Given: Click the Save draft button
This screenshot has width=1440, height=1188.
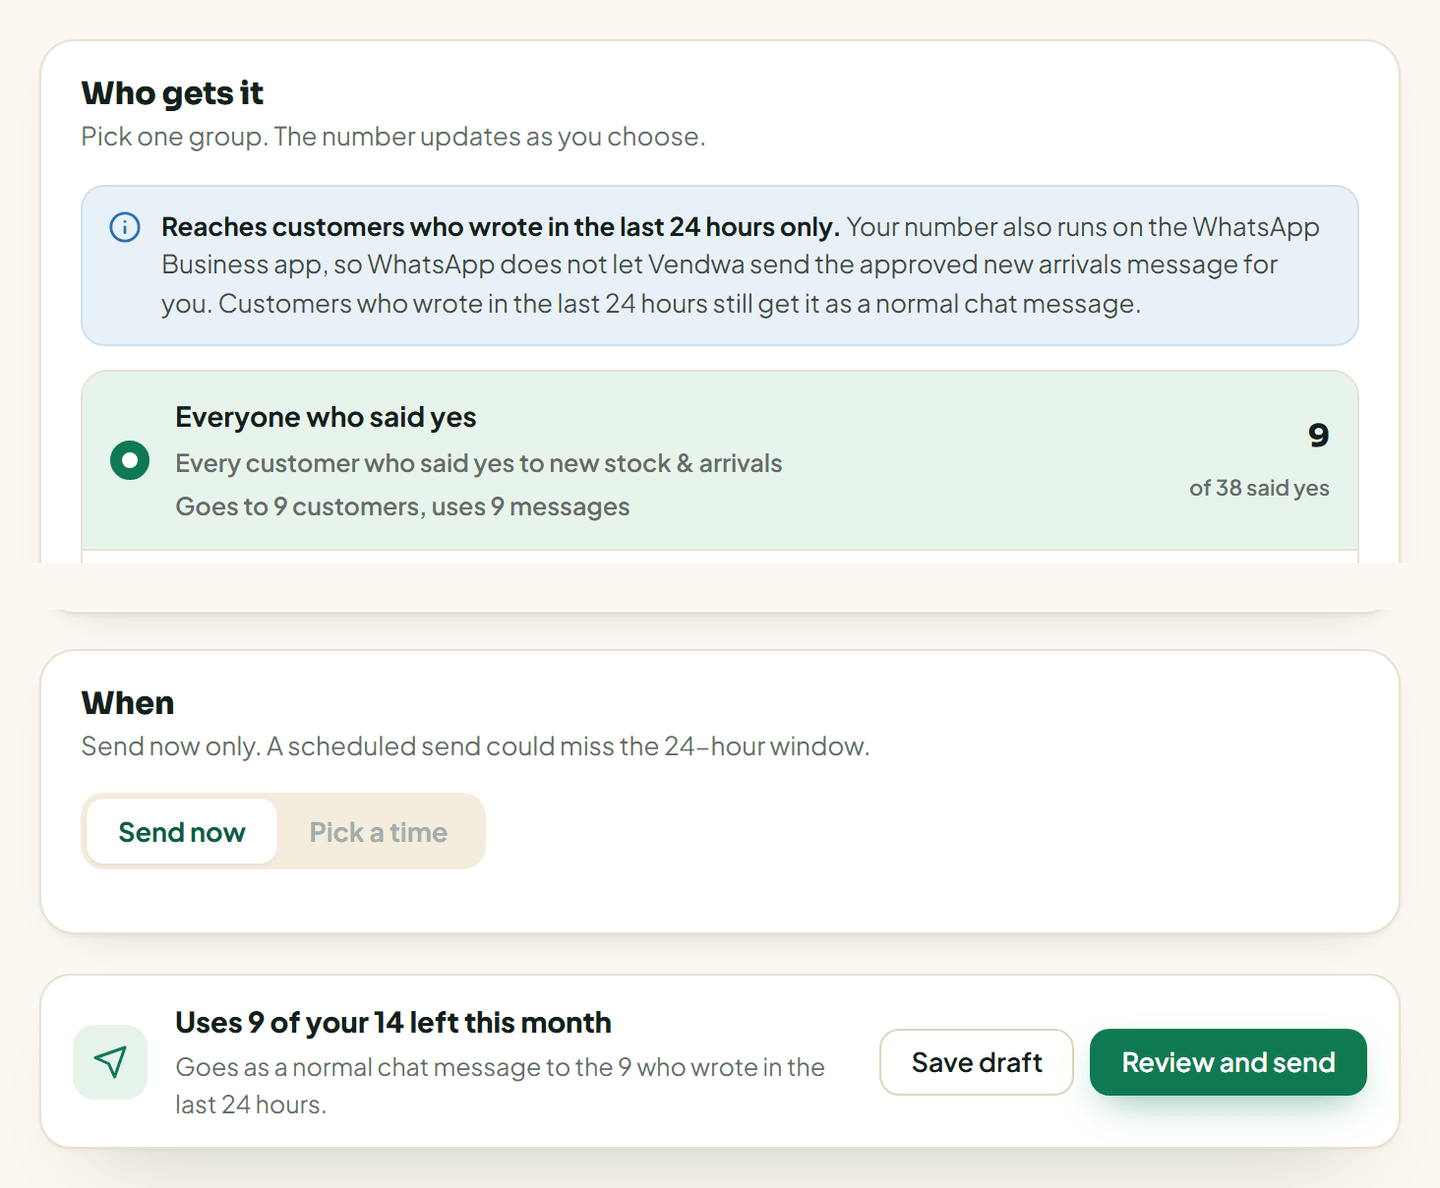Looking at the screenshot, I should click(977, 1062).
